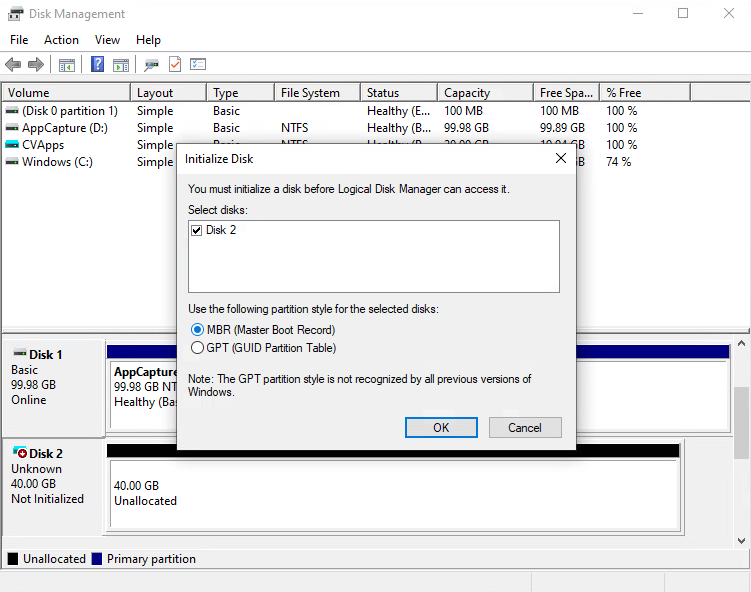
Task: Select the Disk 0 partition 1 volume icon
Action: click(x=12, y=111)
